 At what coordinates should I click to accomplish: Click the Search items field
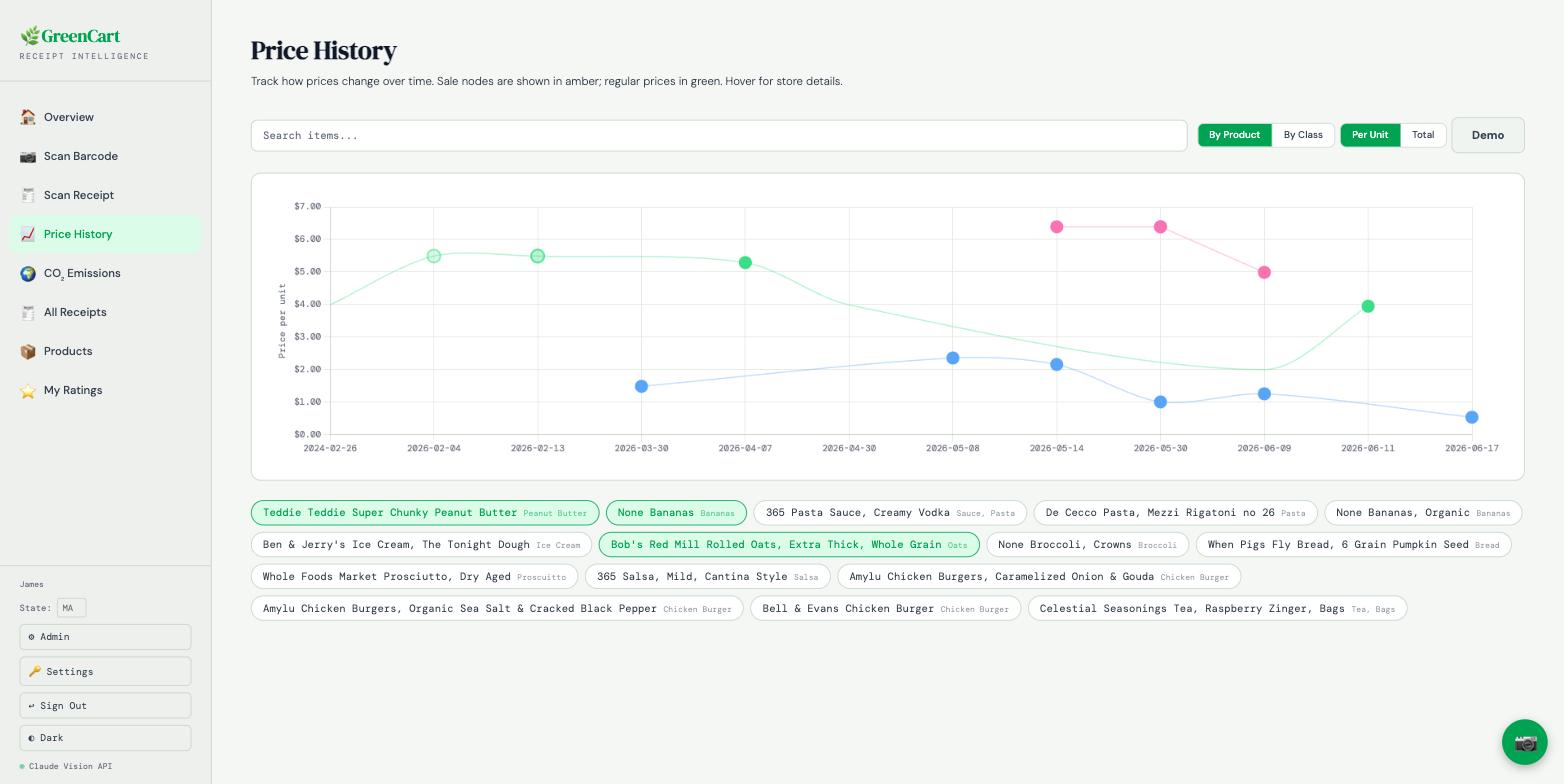pyautogui.click(x=719, y=136)
